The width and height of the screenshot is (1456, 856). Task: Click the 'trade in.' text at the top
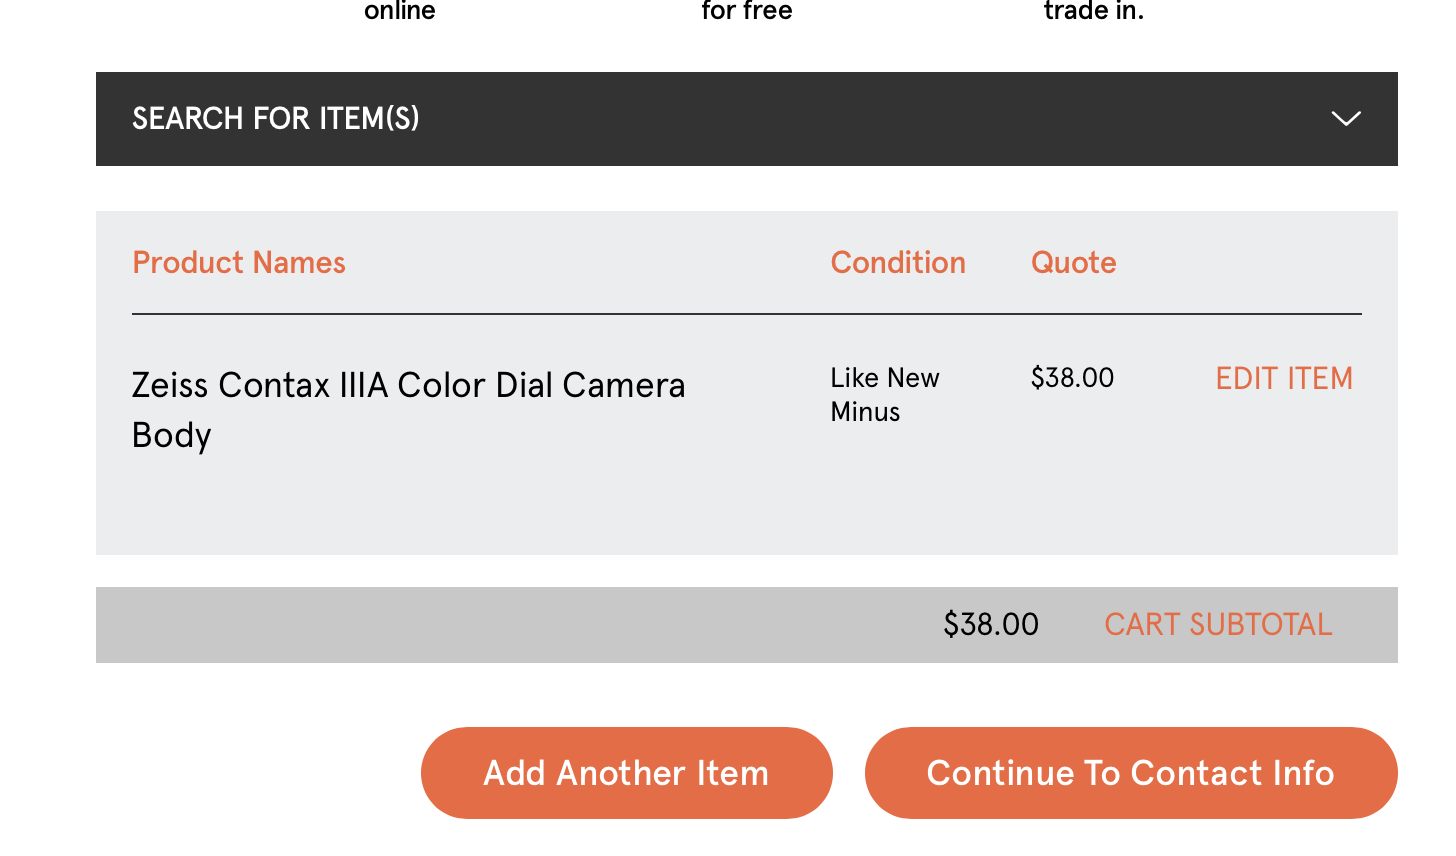[1094, 11]
